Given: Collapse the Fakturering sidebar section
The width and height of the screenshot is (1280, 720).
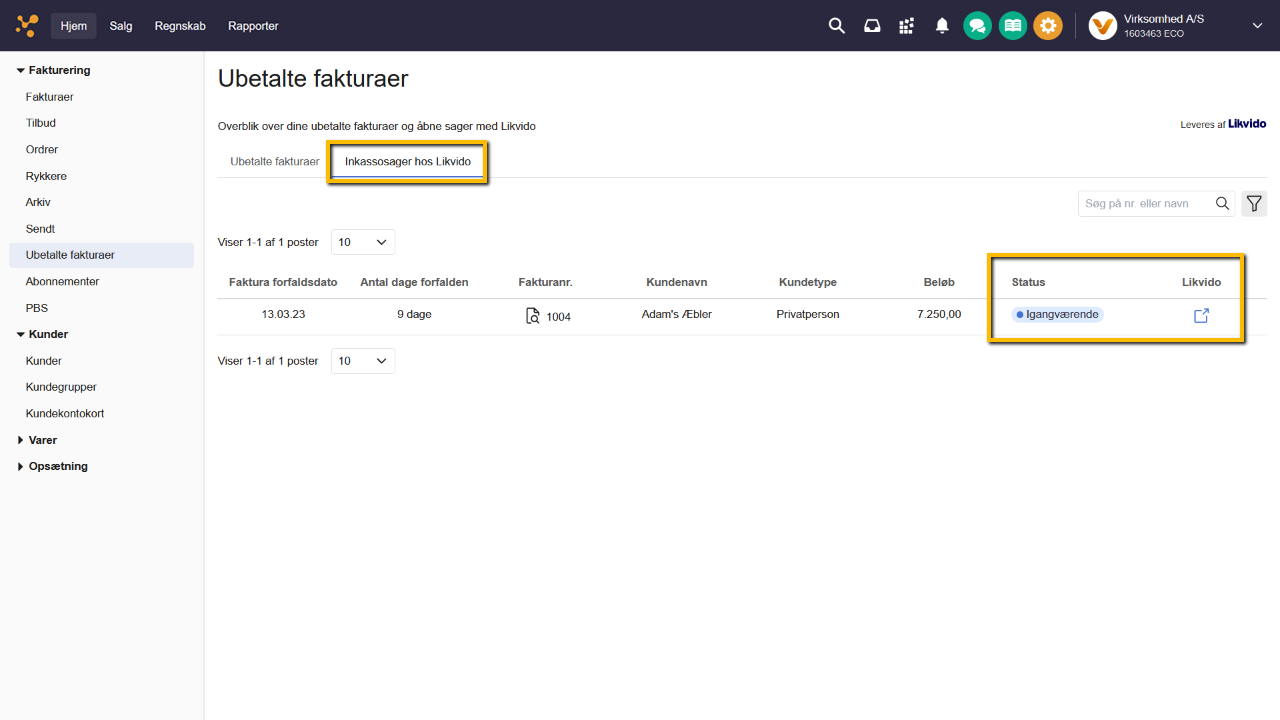Looking at the screenshot, I should 21,71.
